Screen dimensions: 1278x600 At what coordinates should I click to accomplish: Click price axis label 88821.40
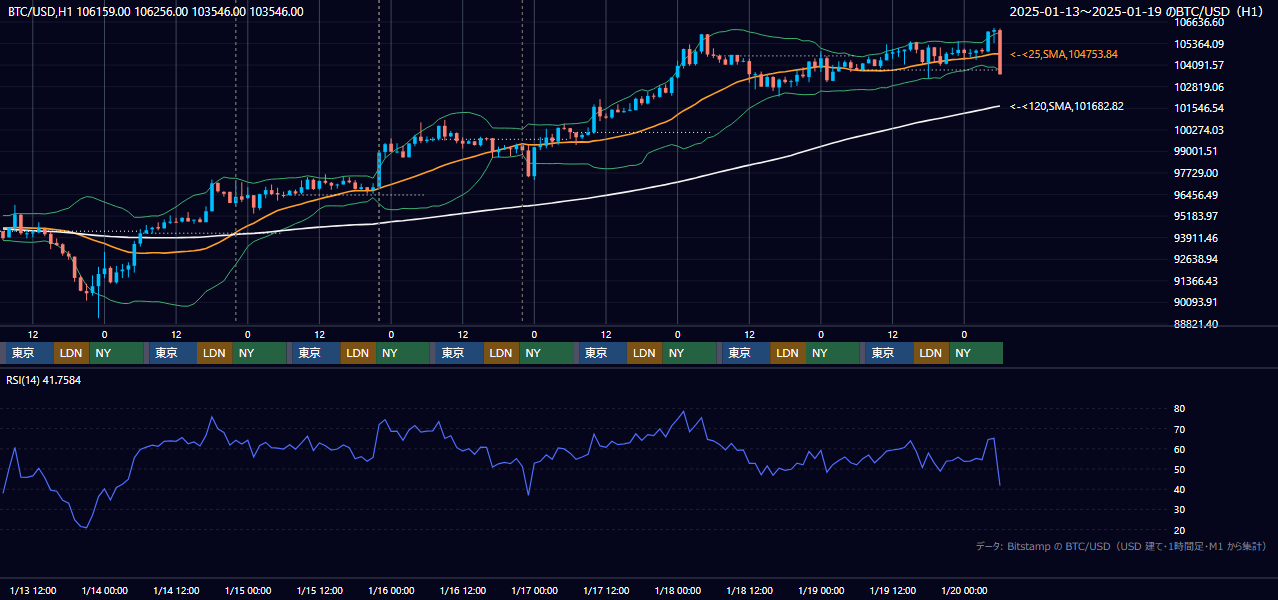pos(1196,324)
